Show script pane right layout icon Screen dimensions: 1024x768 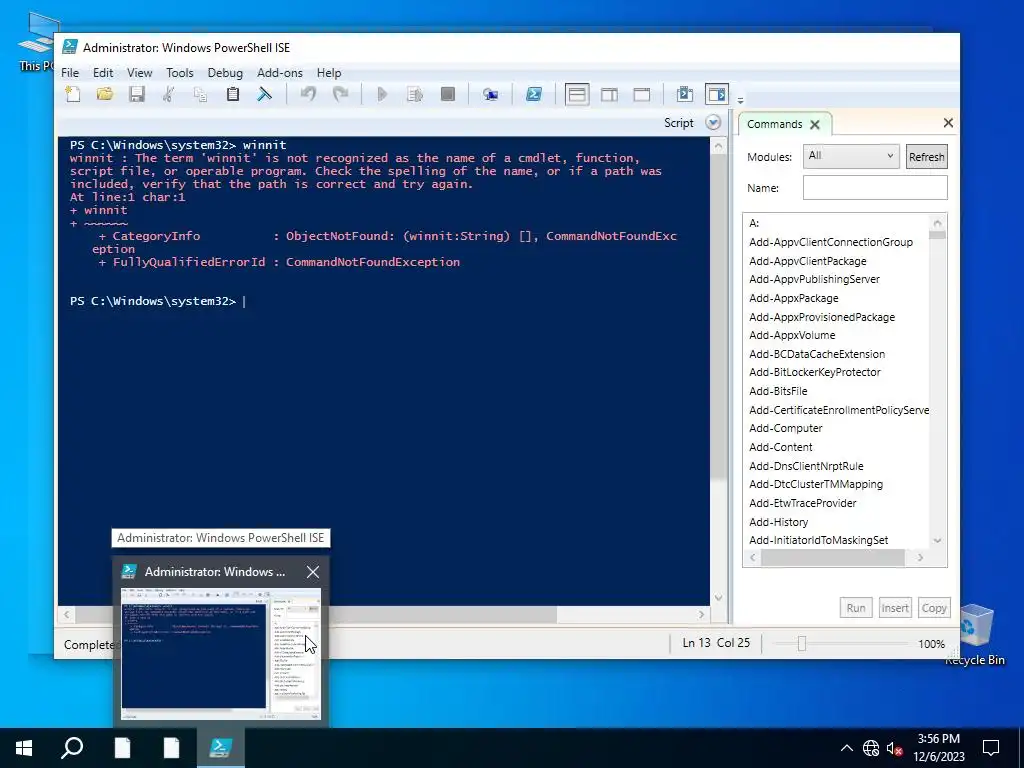point(609,94)
